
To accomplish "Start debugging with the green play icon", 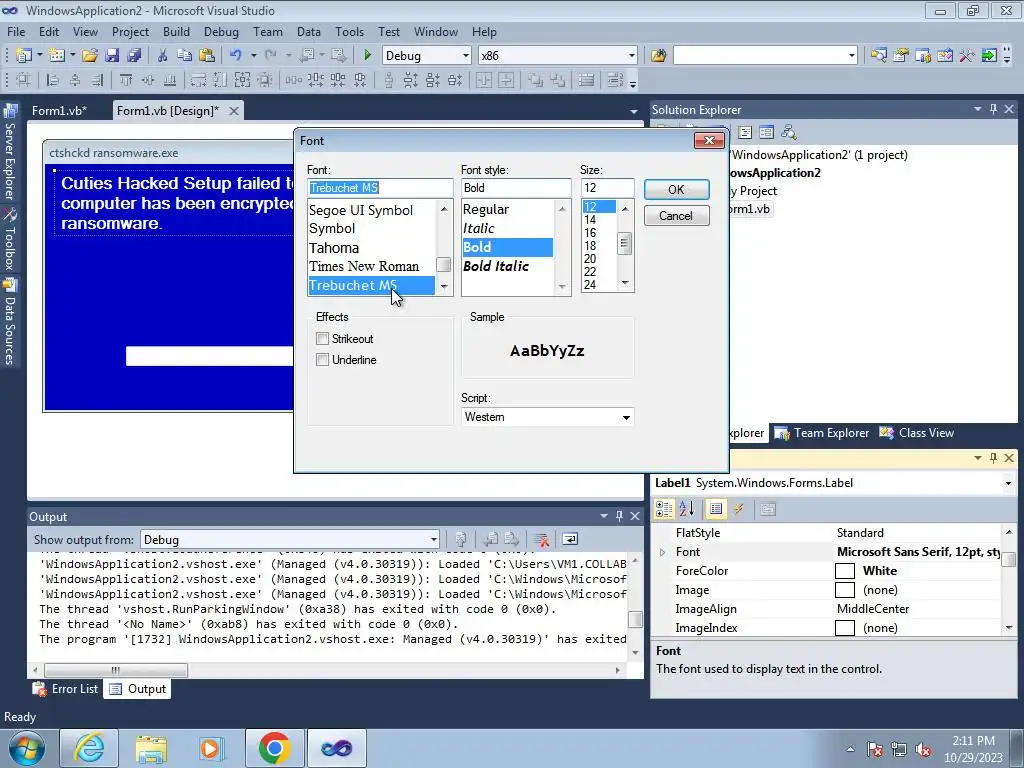I will point(367,56).
